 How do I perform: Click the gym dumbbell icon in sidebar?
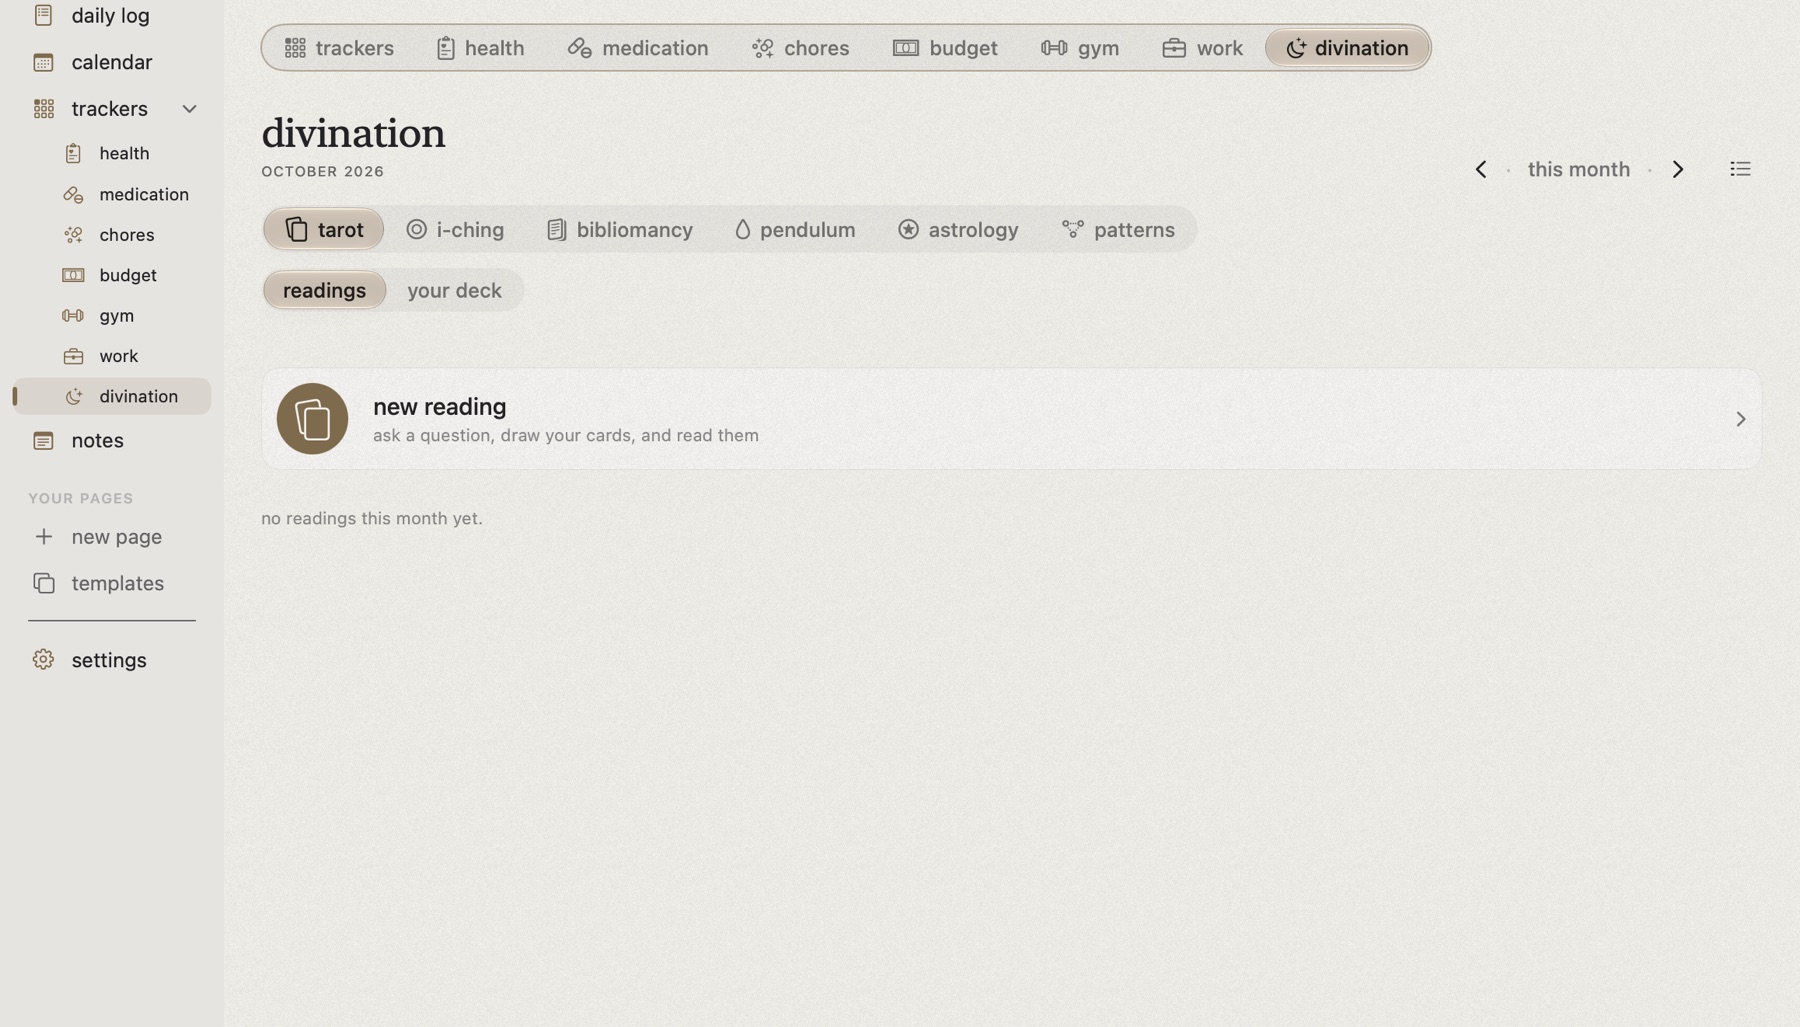[73, 315]
